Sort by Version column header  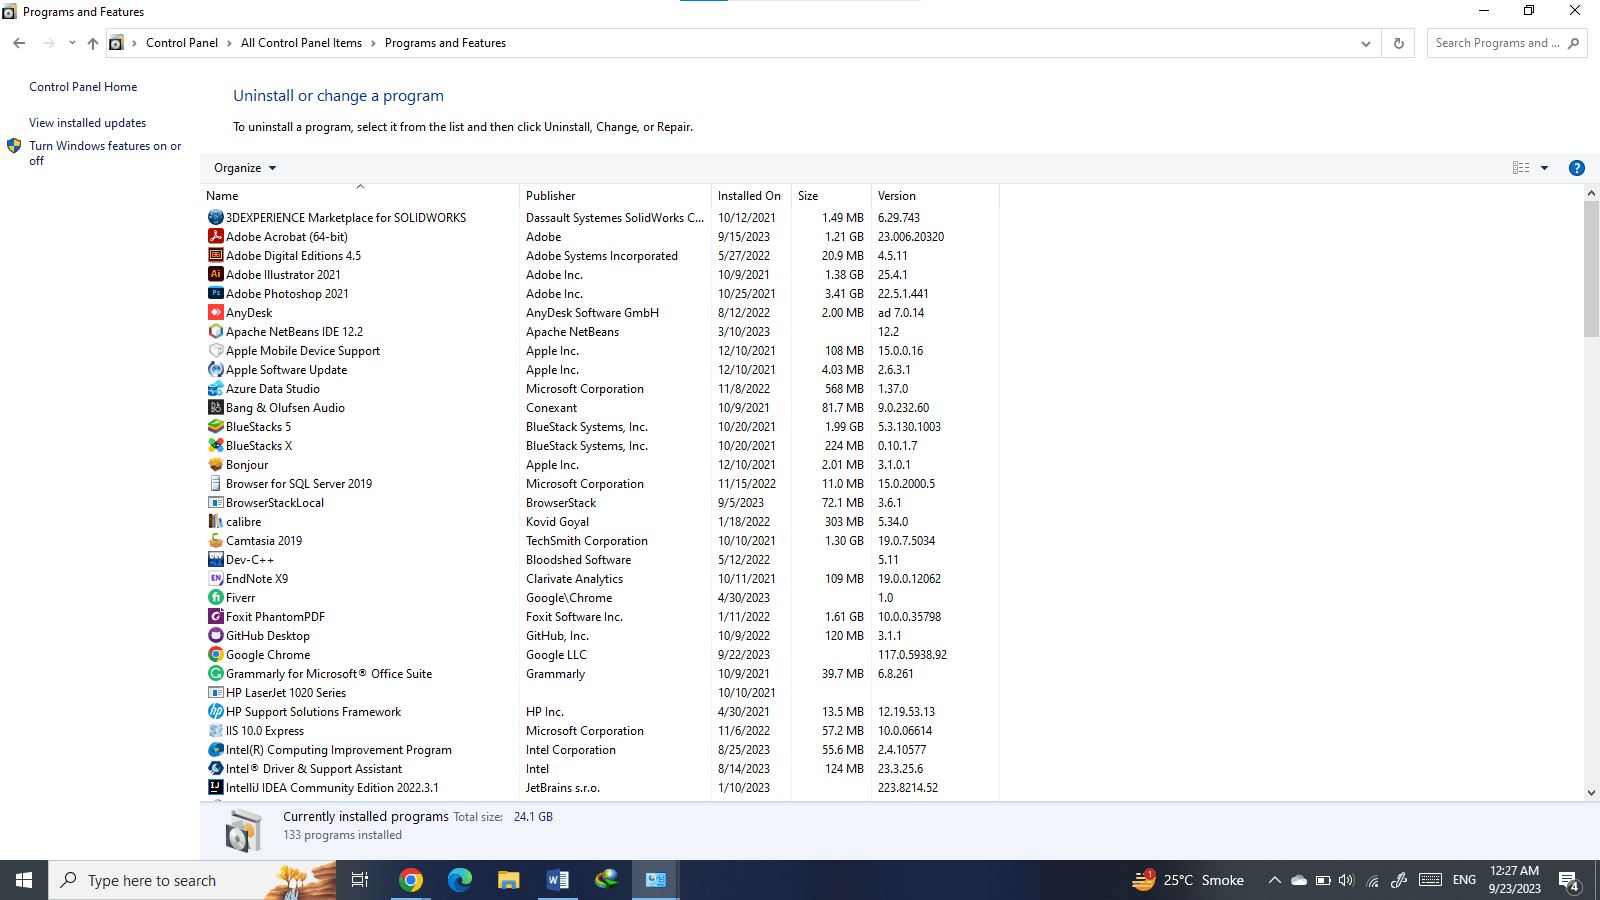(x=935, y=195)
